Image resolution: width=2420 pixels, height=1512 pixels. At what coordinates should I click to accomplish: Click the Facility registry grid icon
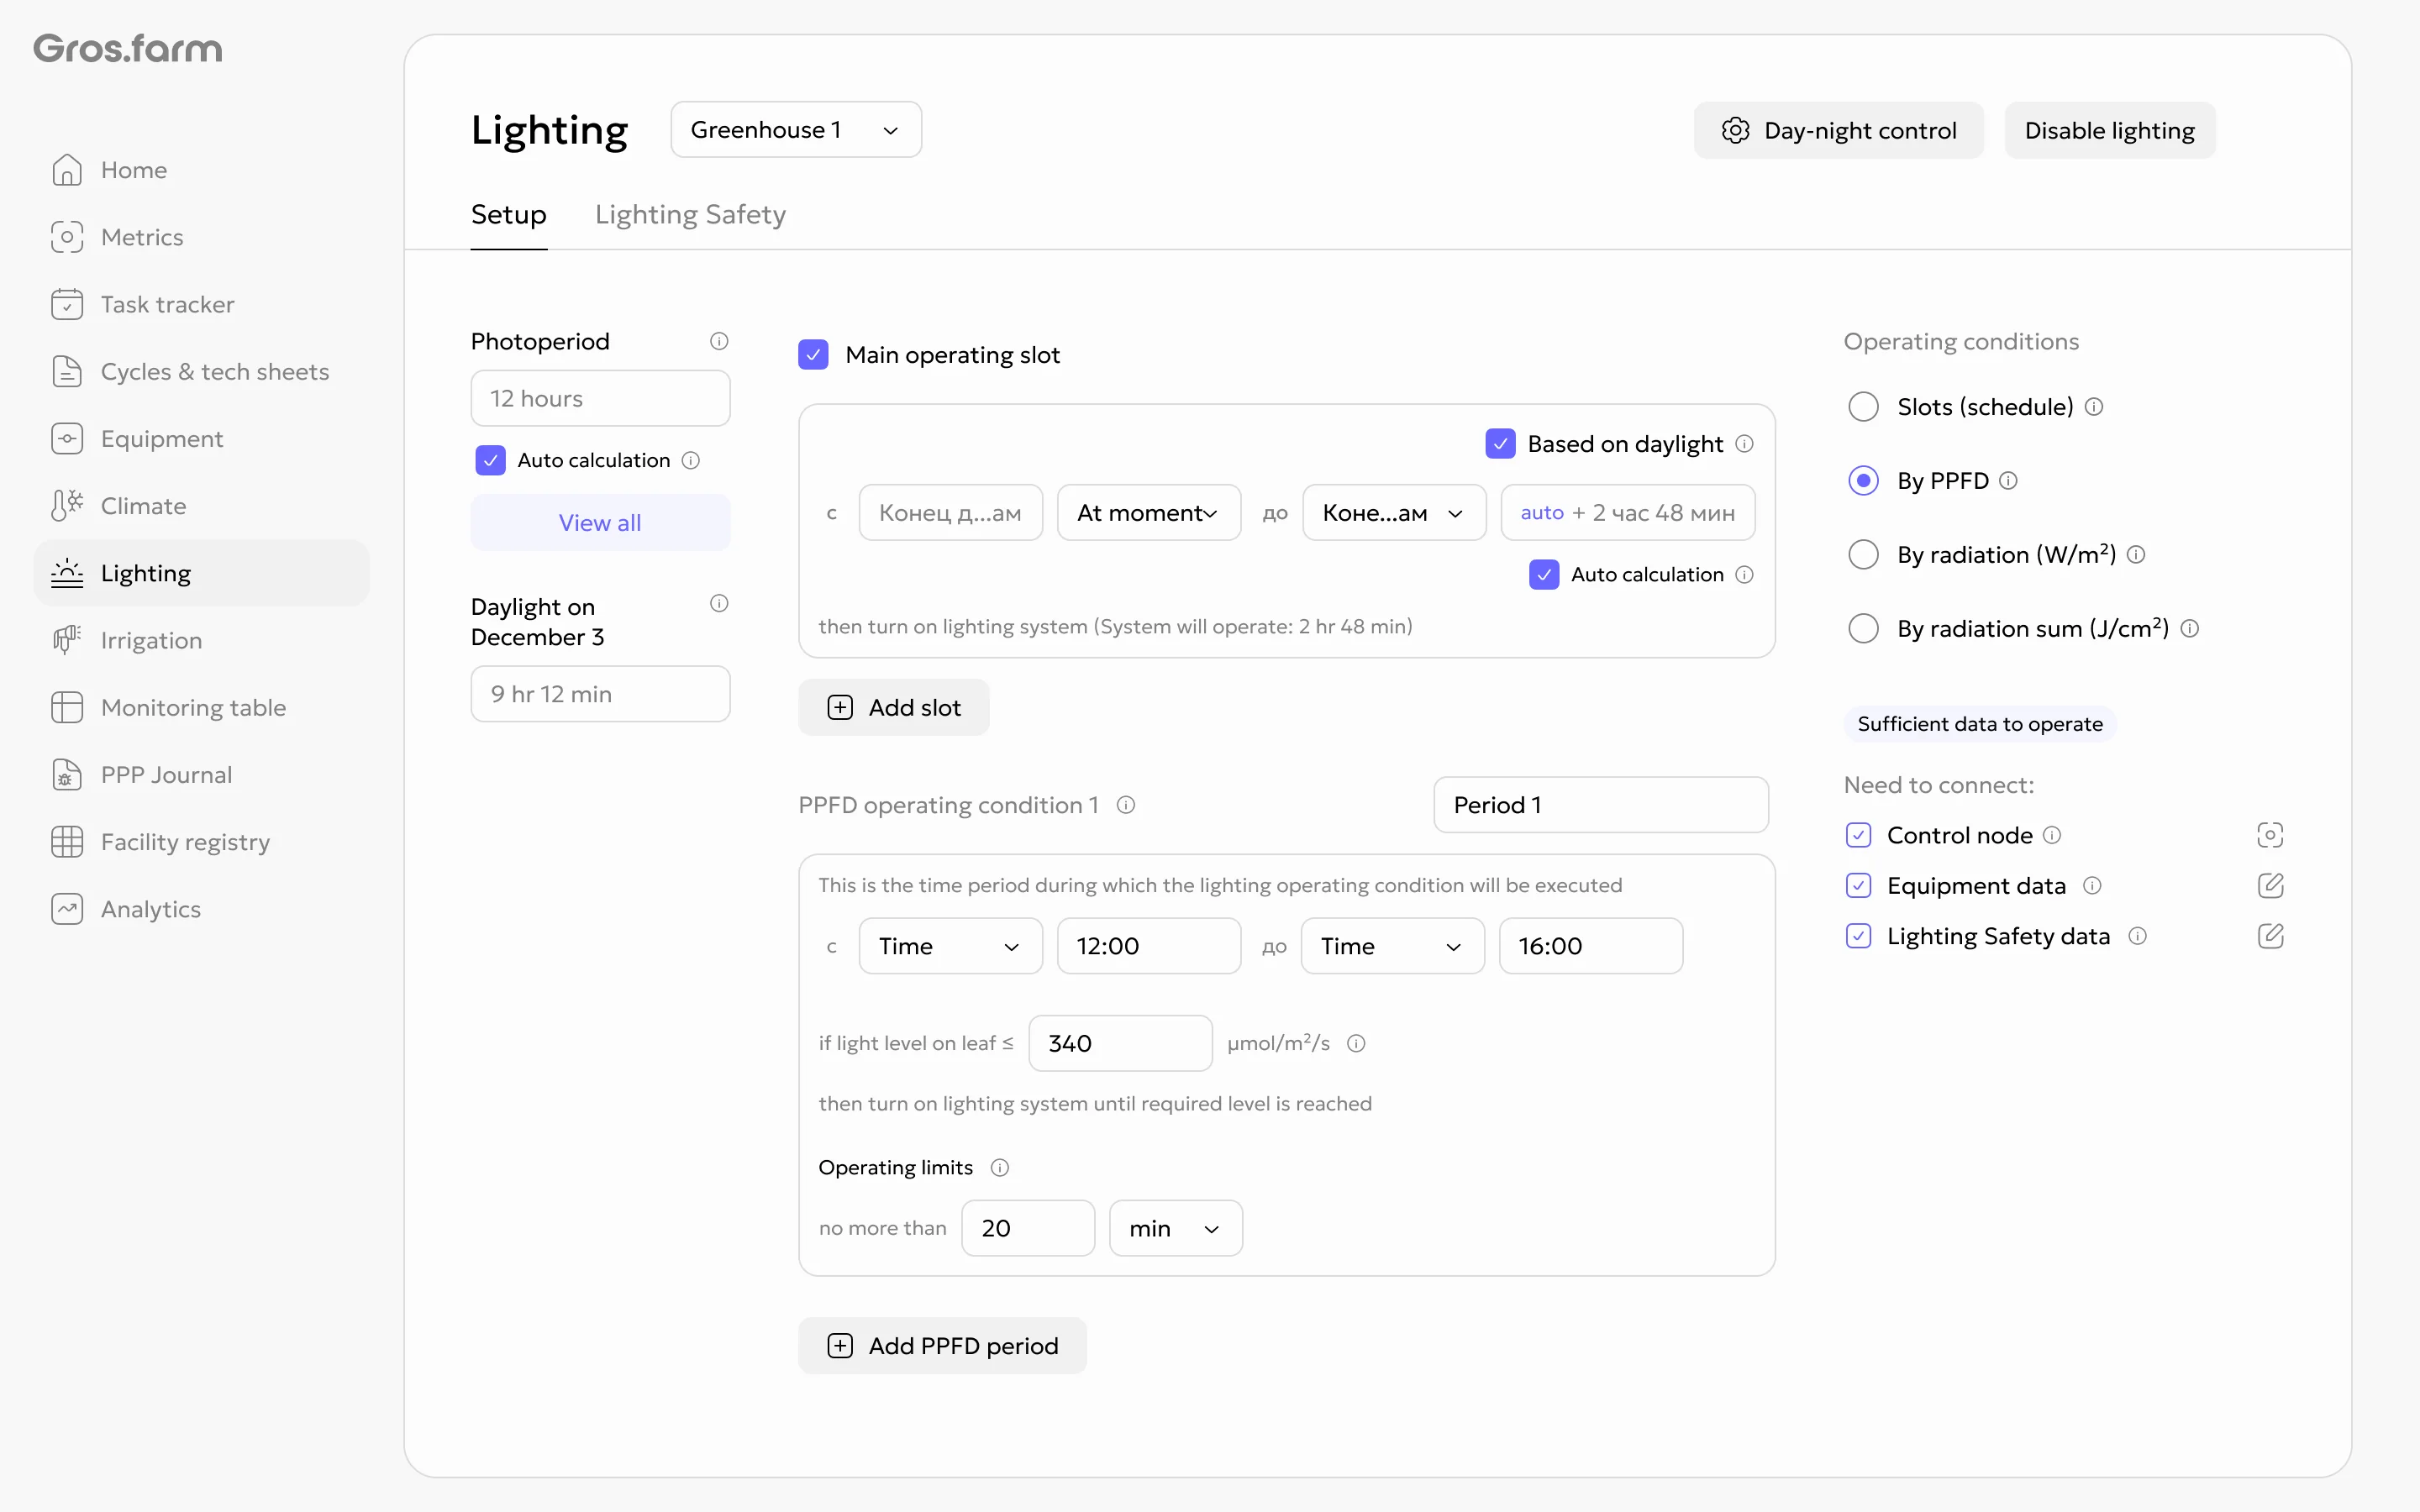coord(67,841)
